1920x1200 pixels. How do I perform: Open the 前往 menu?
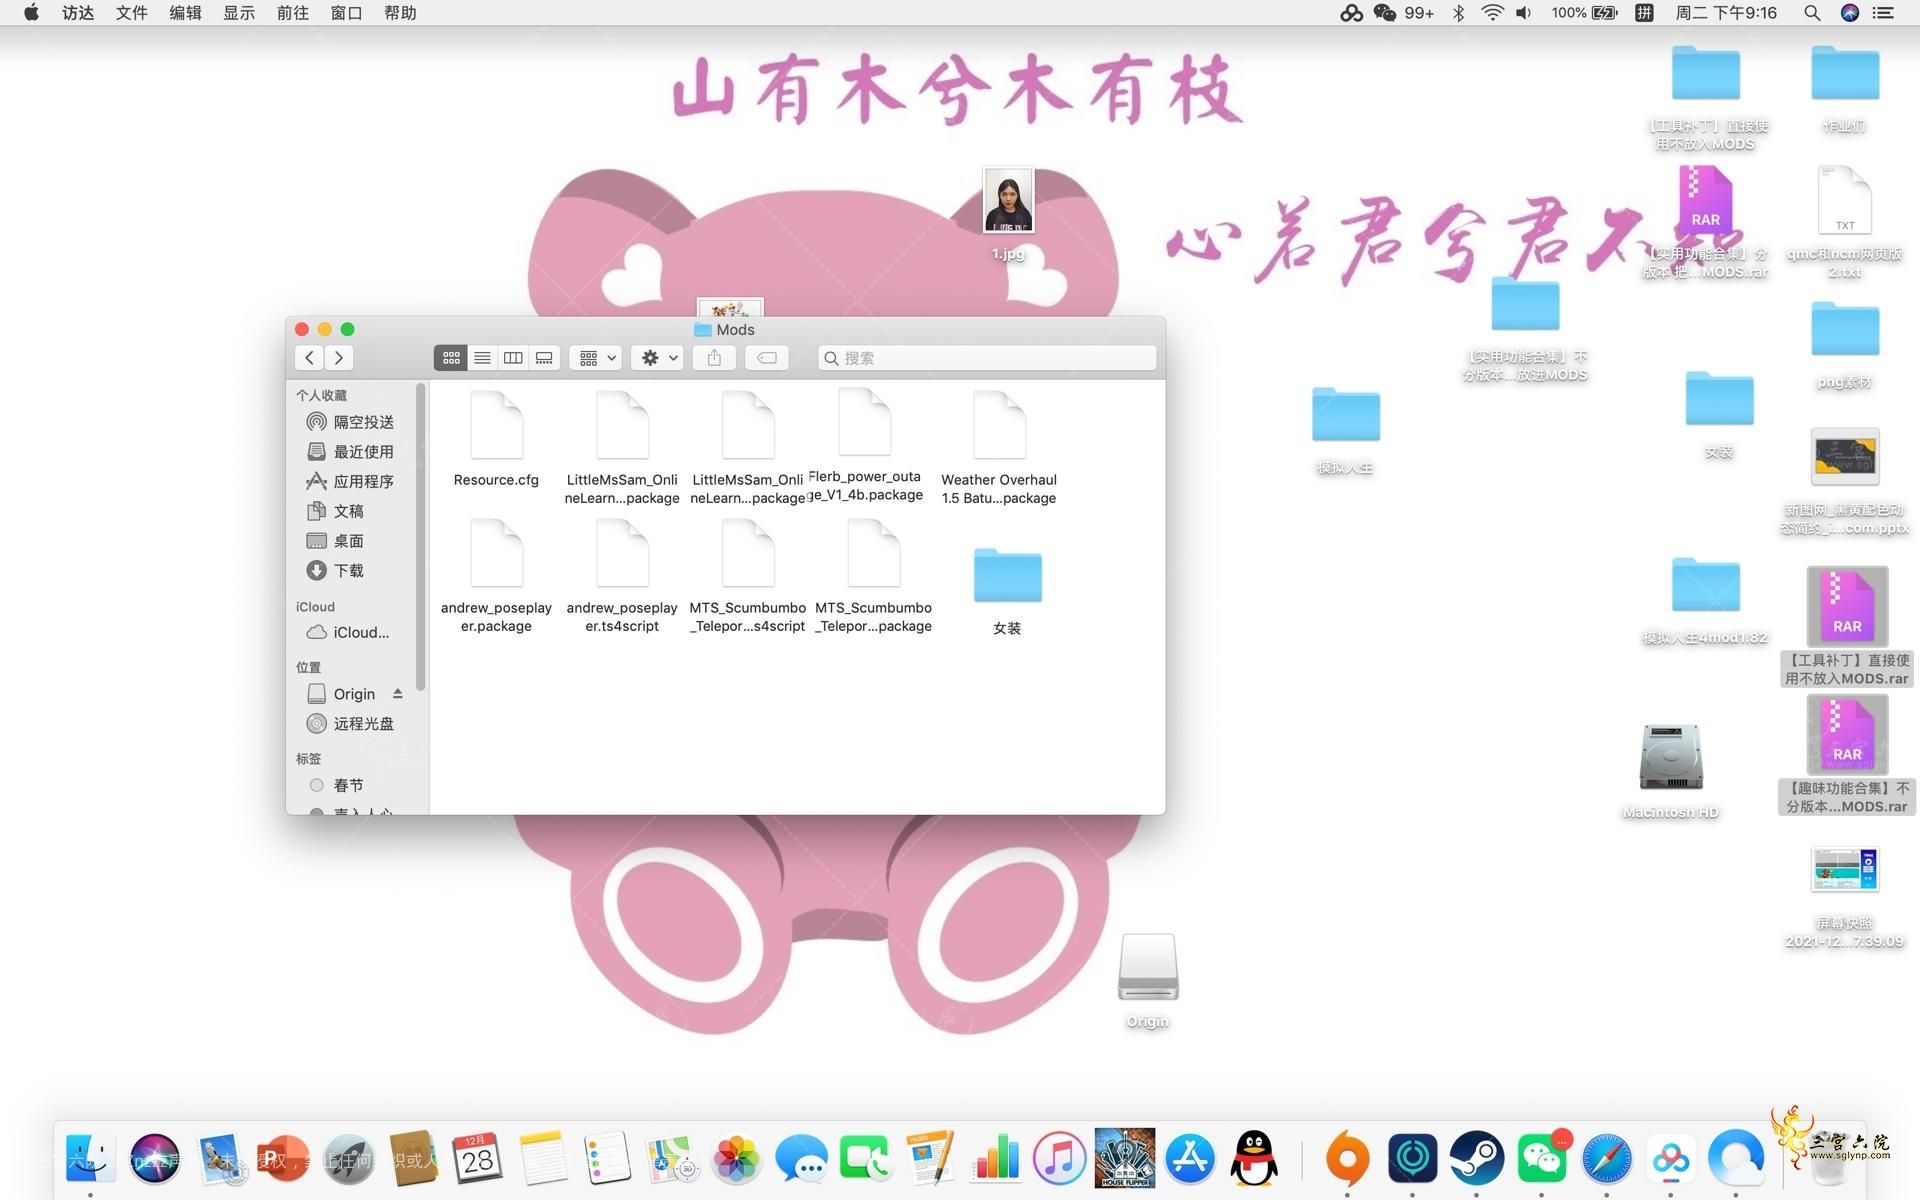292,13
